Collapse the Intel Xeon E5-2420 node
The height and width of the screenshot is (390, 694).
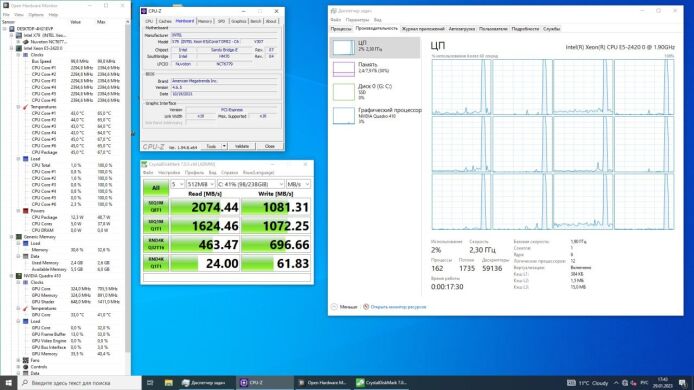tap(12, 48)
